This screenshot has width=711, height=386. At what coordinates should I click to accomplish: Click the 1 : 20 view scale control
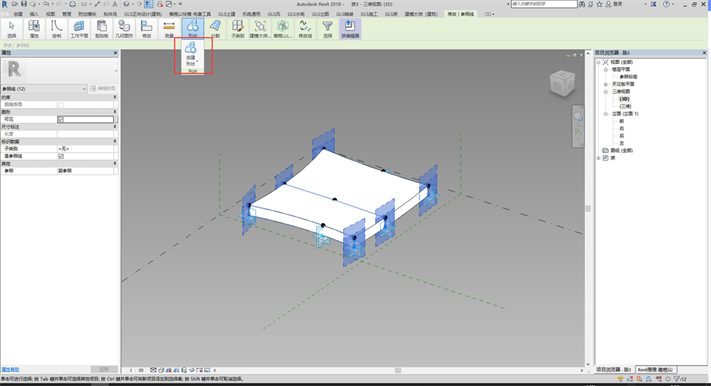pos(136,370)
